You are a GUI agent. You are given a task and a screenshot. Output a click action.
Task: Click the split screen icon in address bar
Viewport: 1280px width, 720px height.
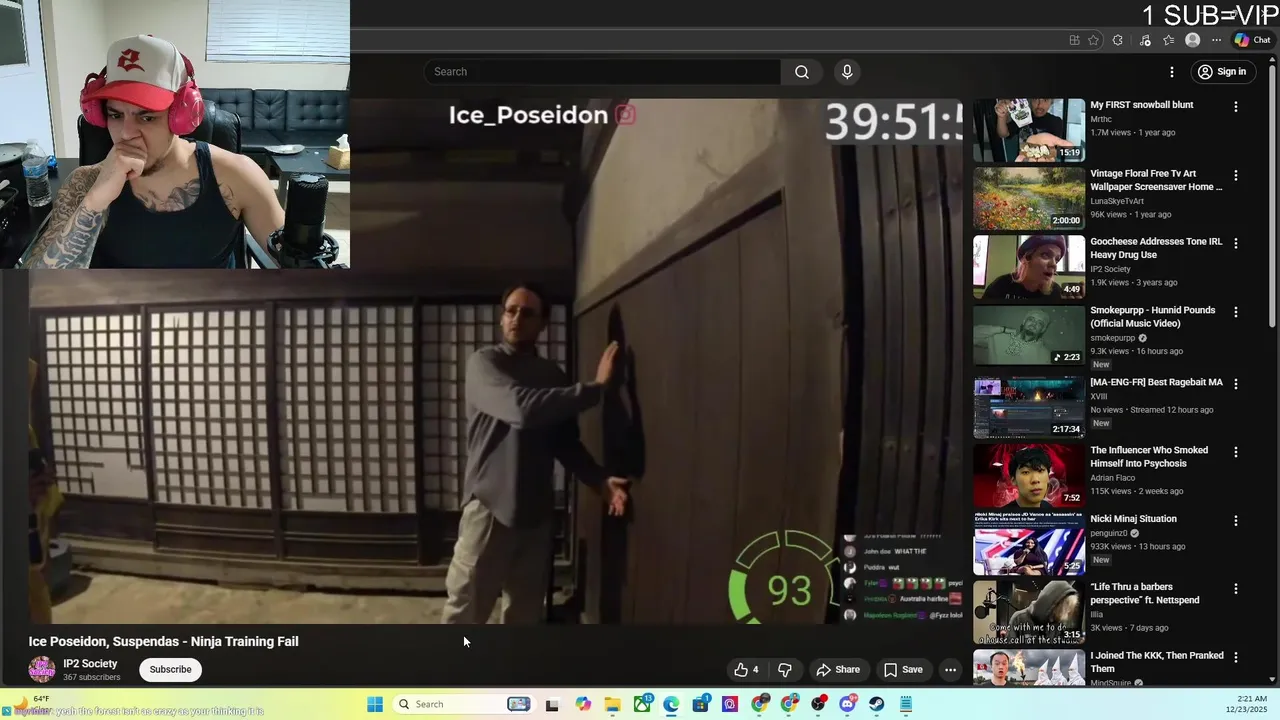click(x=1074, y=40)
